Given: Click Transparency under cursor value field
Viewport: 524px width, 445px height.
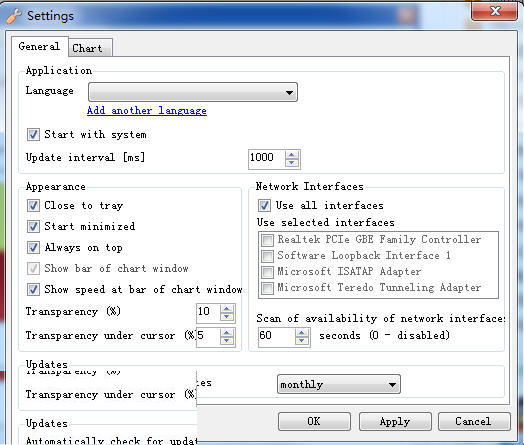Looking at the screenshot, I should 208,336.
